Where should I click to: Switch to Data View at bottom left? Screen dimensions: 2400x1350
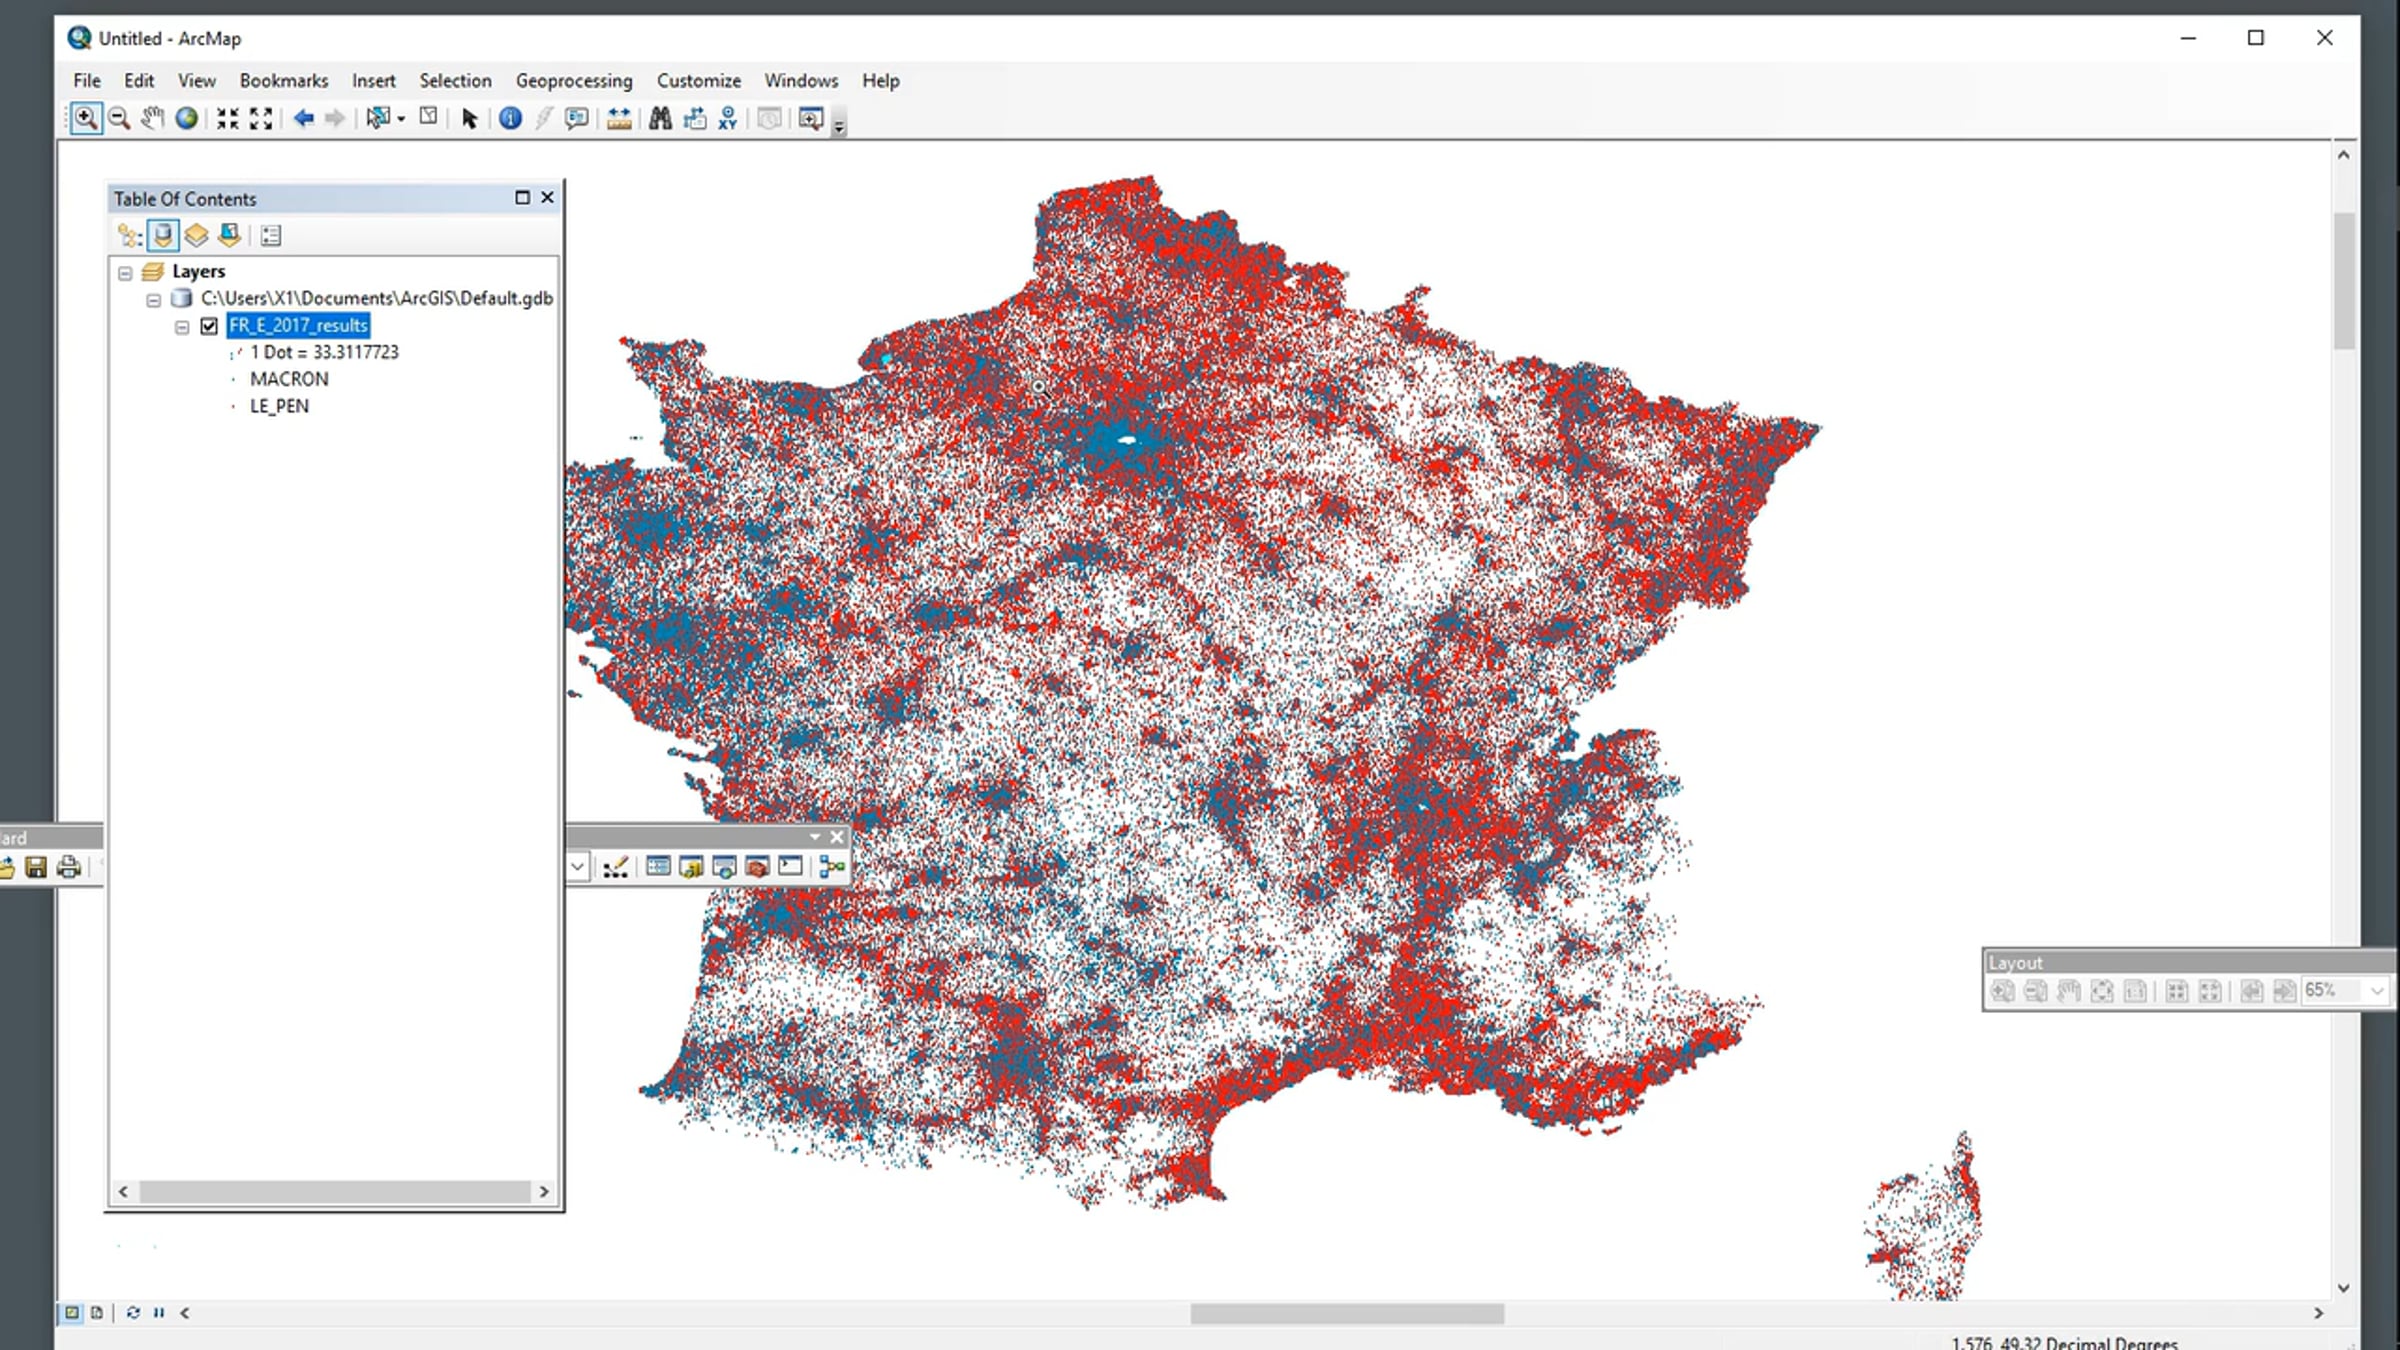point(72,1313)
